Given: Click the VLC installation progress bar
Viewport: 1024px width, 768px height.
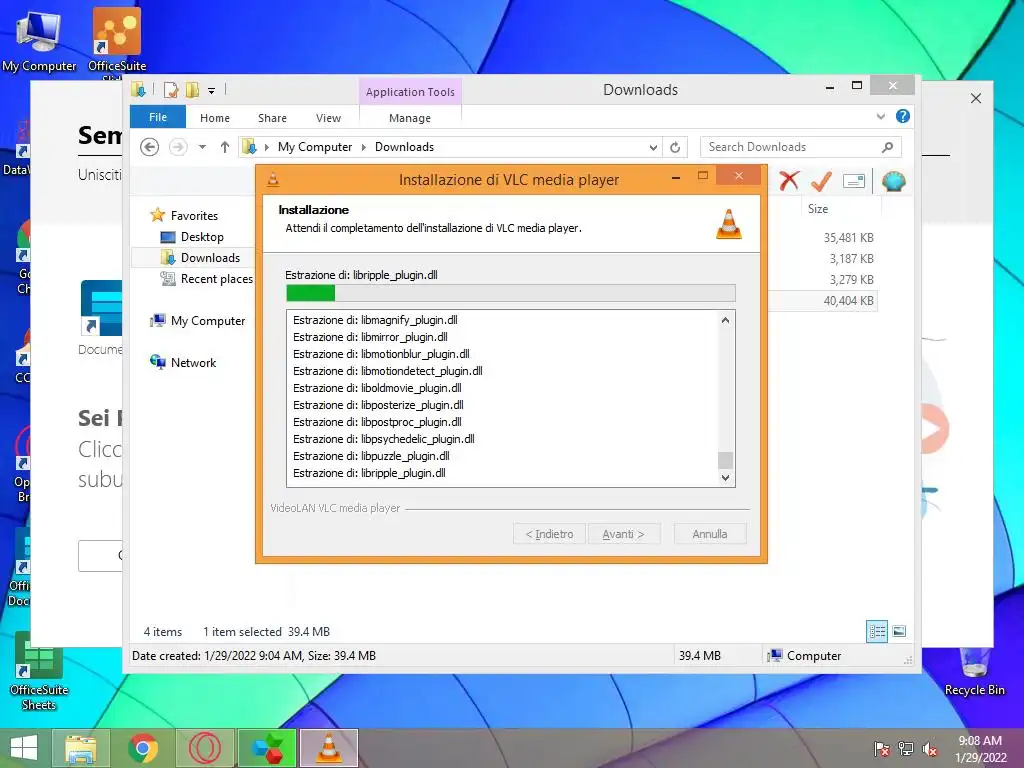Looking at the screenshot, I should [x=511, y=293].
